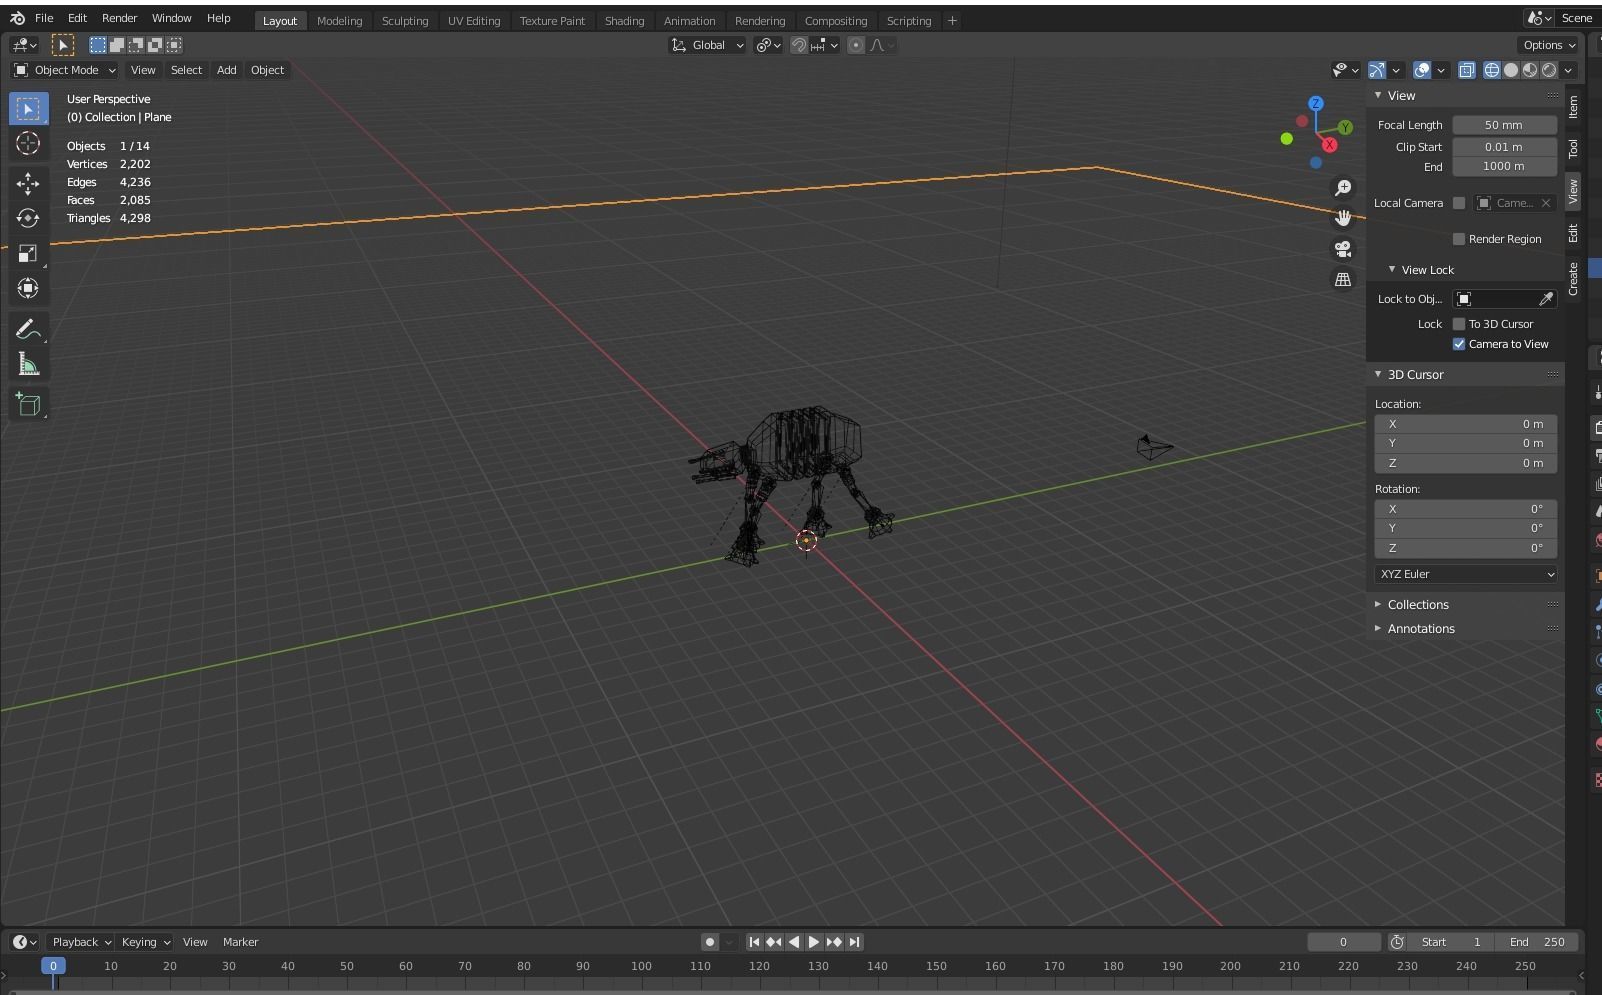Click the zoom view magnifier icon
This screenshot has height=995, width=1602.
1343,188
